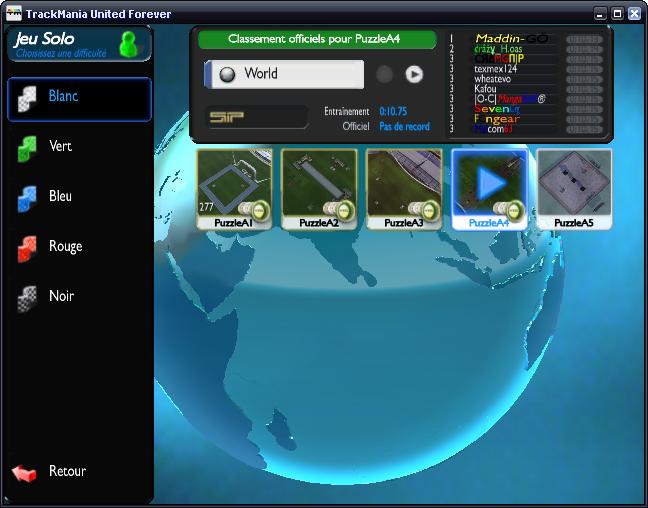Click the green player profile icon

[128, 44]
